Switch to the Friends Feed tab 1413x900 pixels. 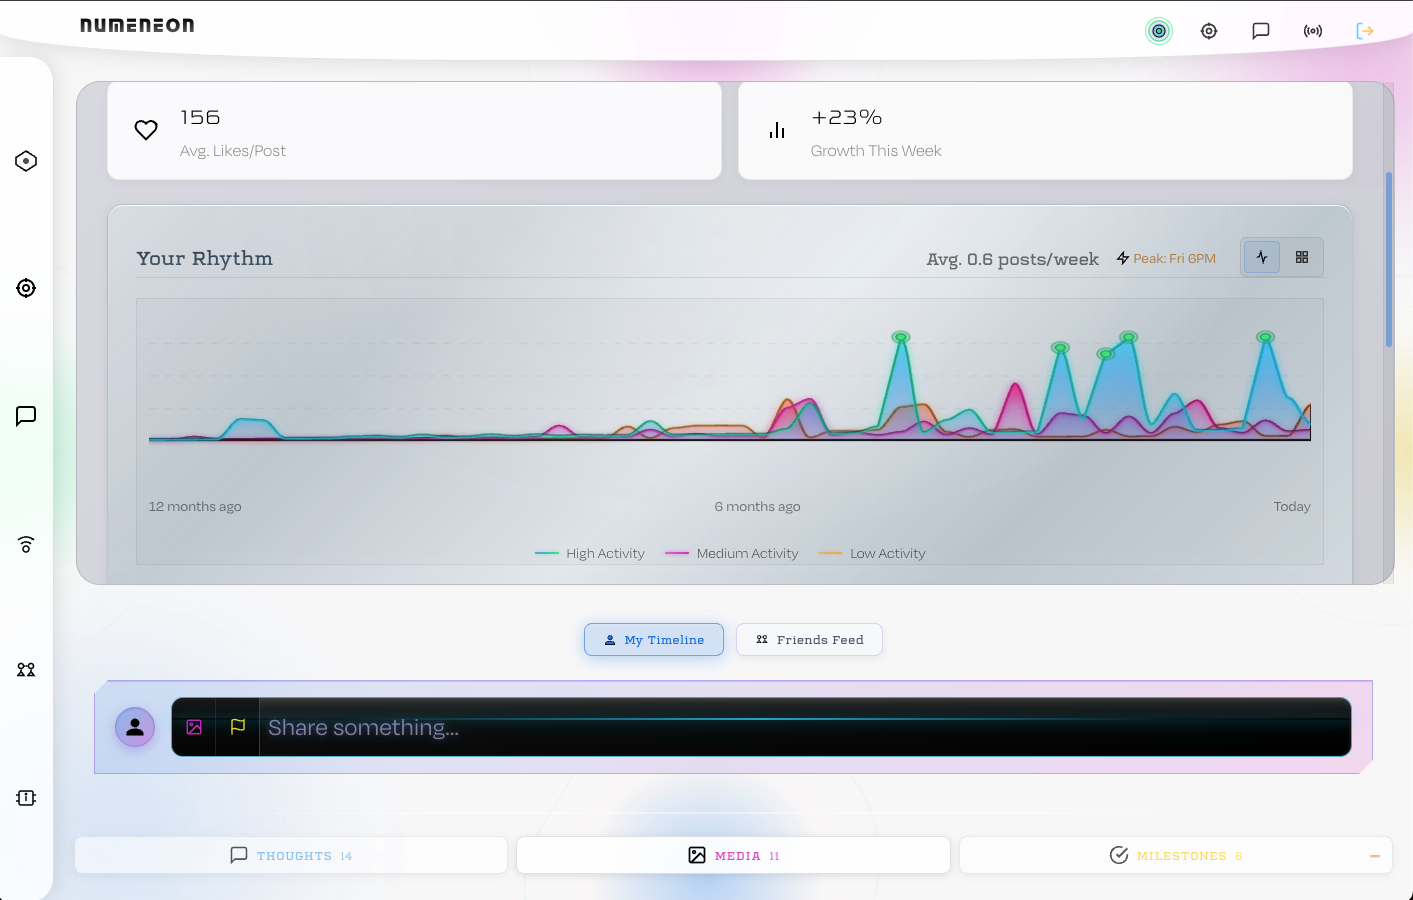pyautogui.click(x=809, y=640)
